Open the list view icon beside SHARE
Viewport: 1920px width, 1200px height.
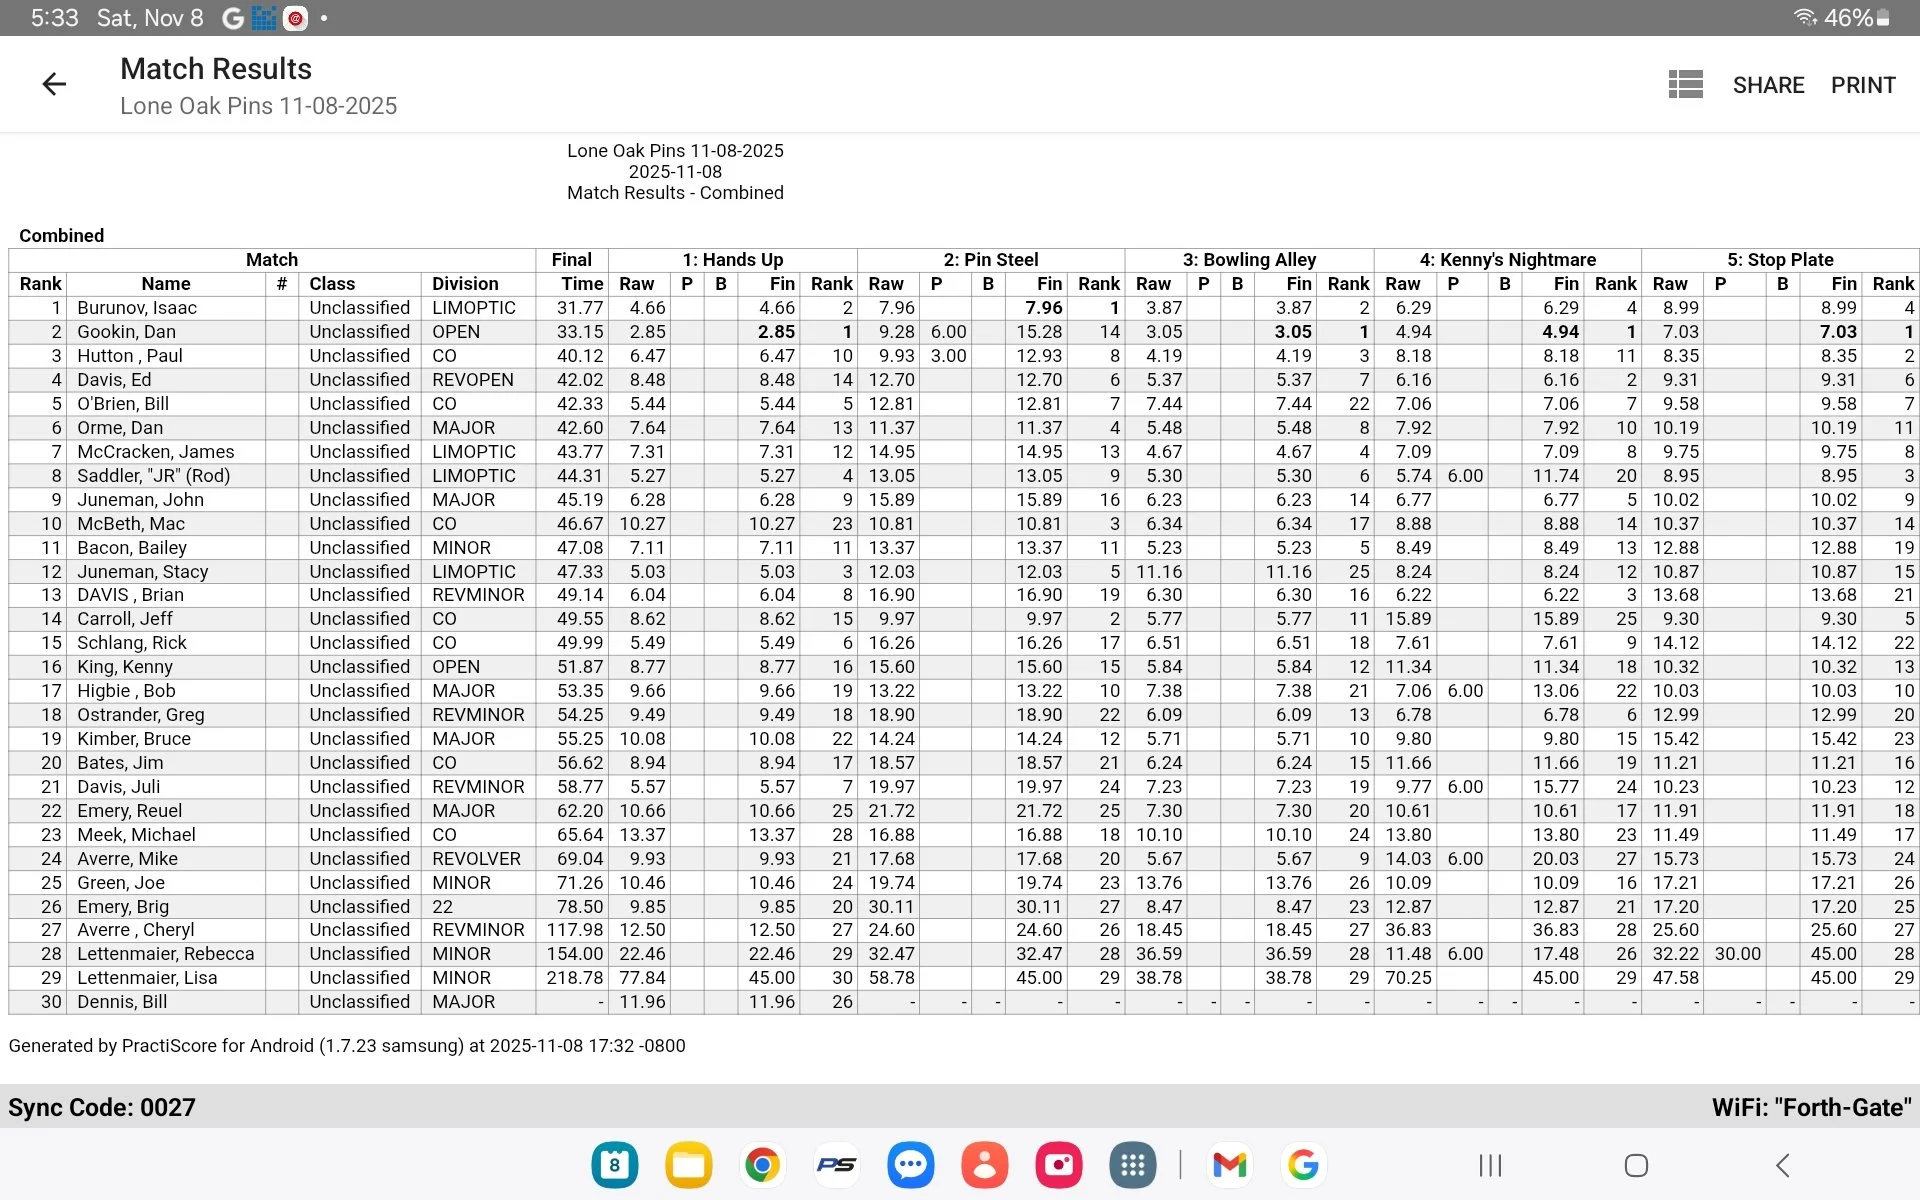[x=1685, y=85]
